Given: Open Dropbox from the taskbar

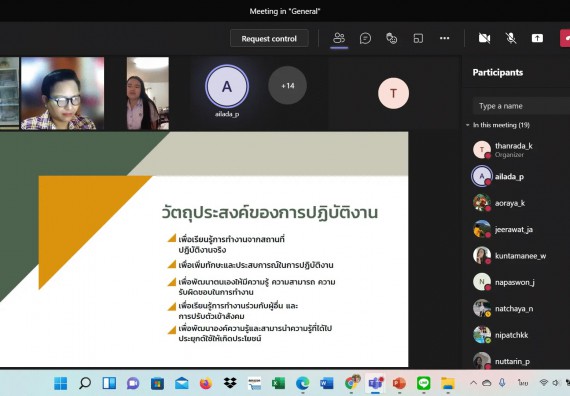Looking at the screenshot, I should point(230,383).
